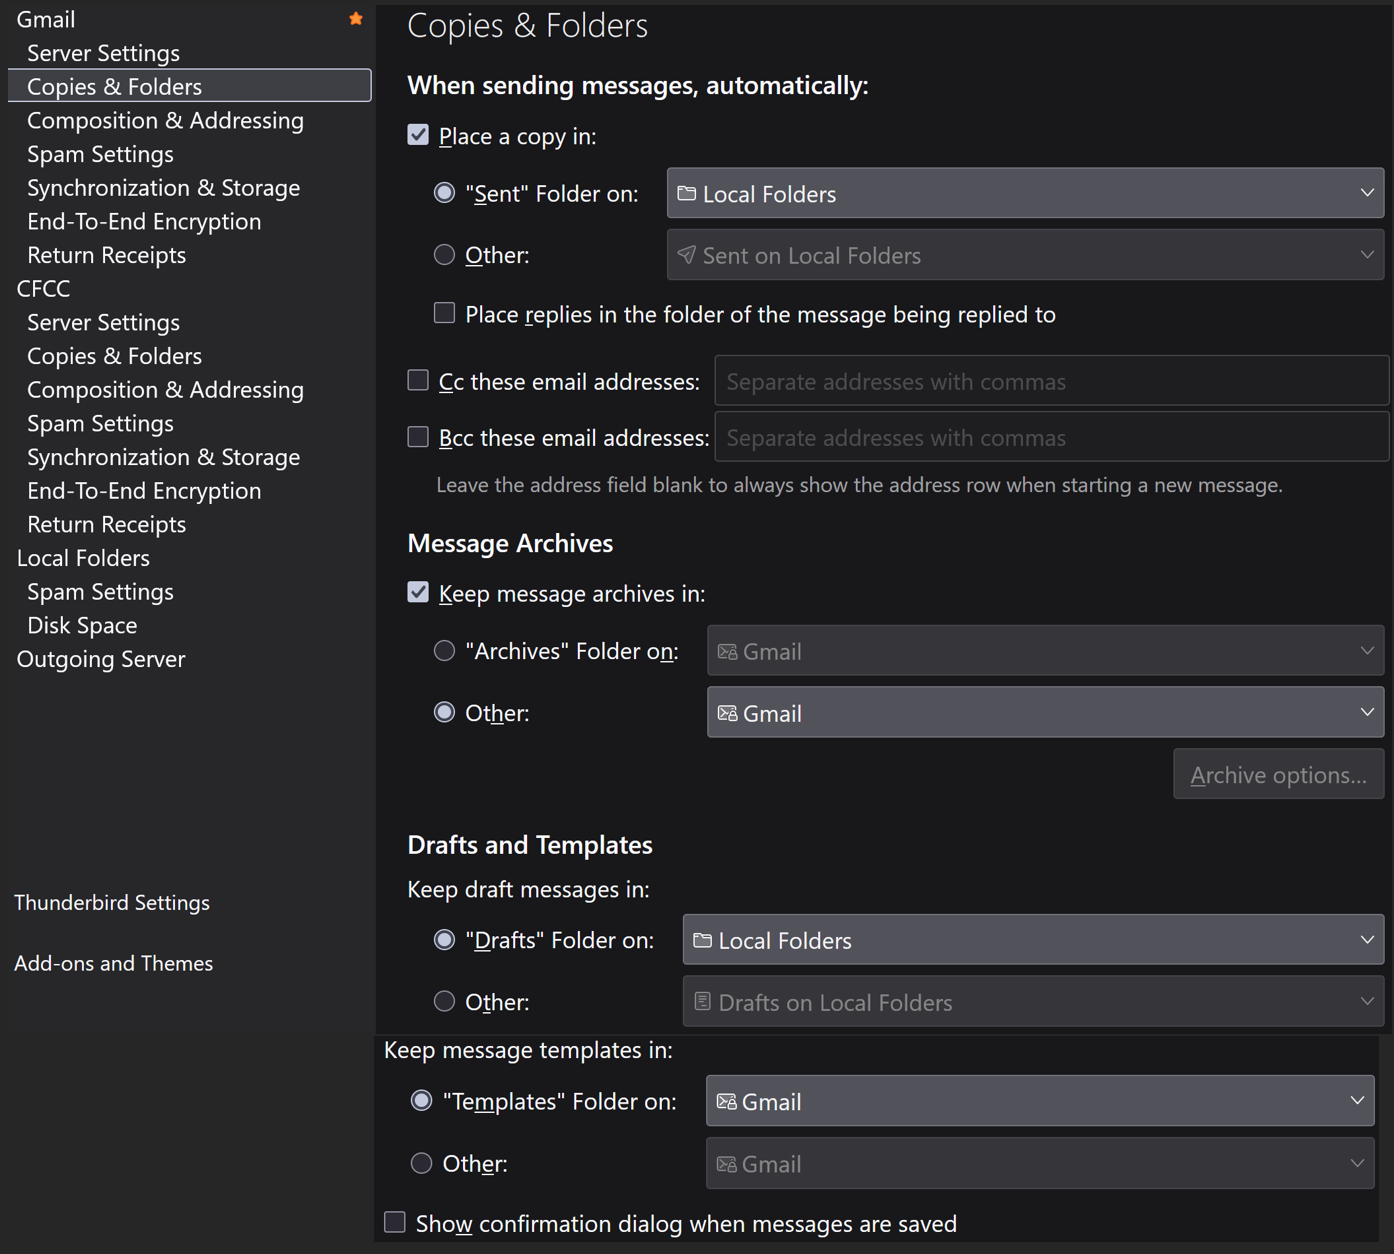
Task: Click the 'Drafts and Templates' section heading
Action: (529, 845)
